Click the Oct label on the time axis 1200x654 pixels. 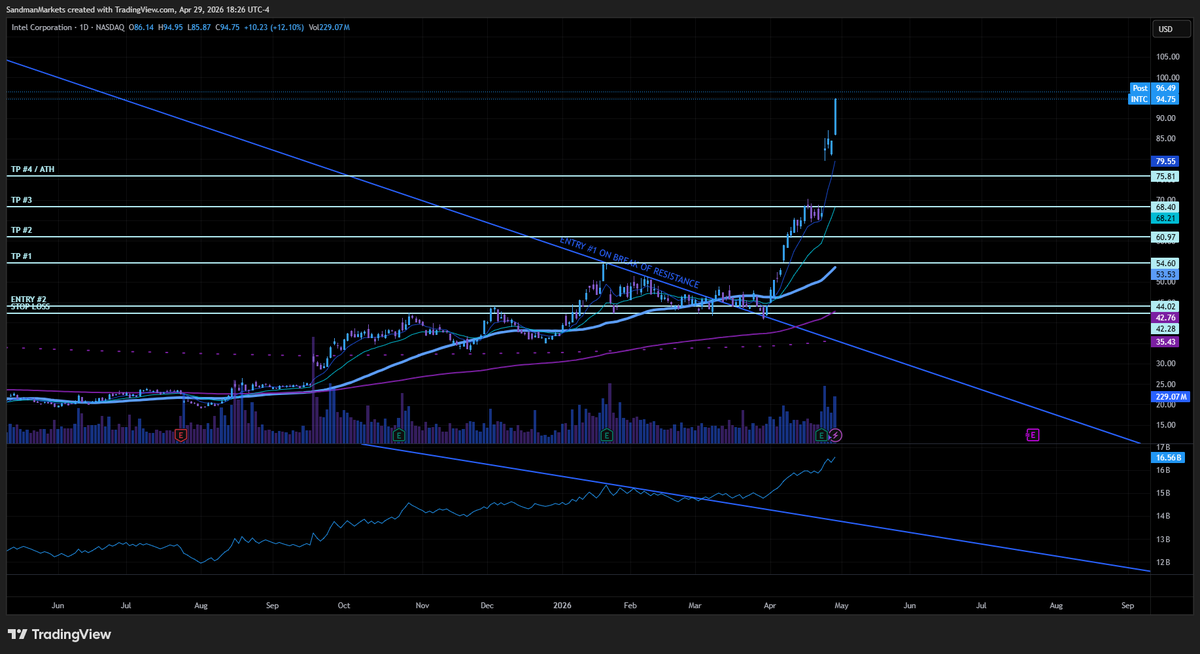[344, 606]
